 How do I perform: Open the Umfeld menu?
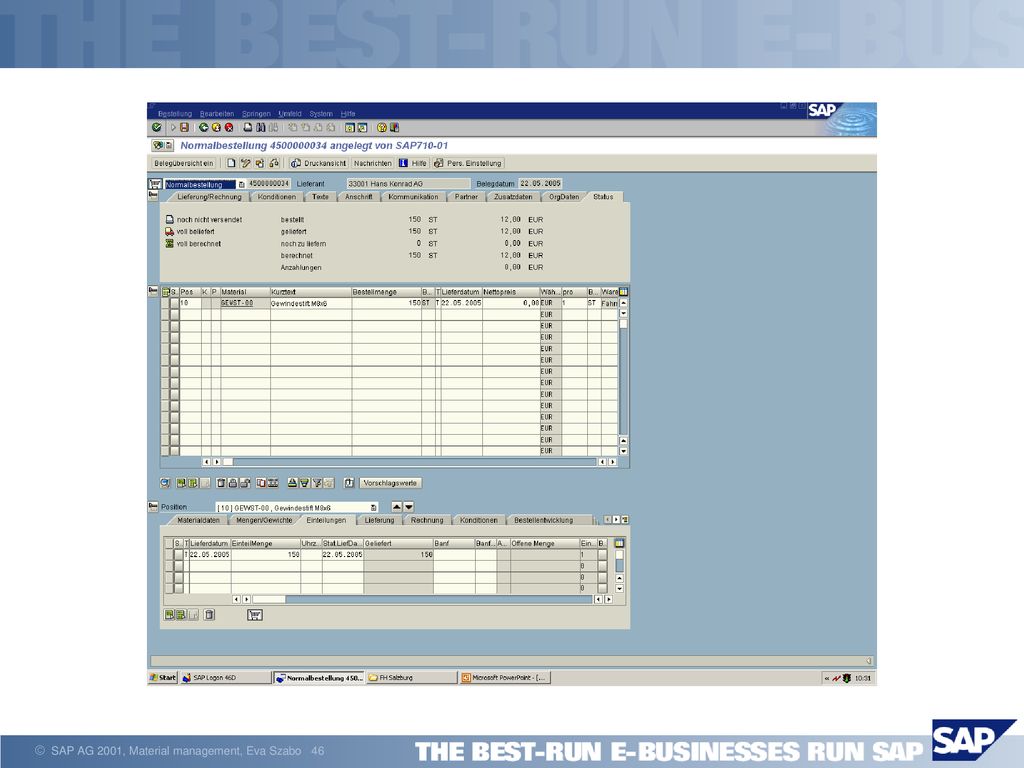[290, 114]
